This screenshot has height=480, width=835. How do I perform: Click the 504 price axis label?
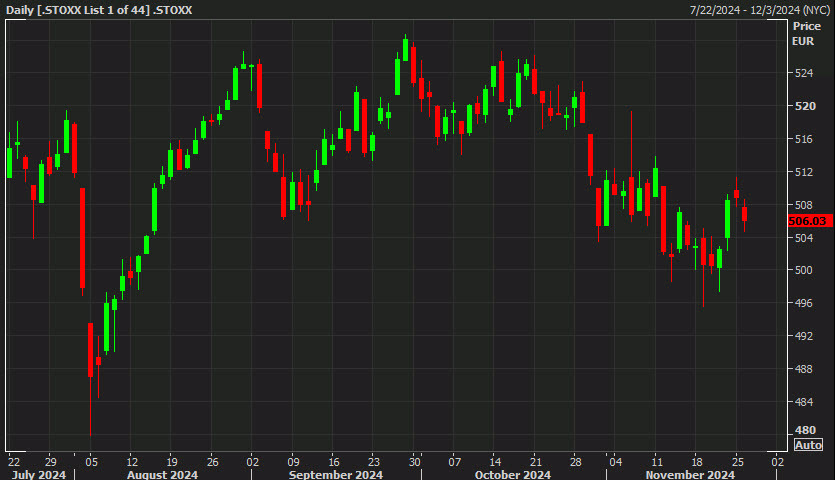tap(804, 238)
